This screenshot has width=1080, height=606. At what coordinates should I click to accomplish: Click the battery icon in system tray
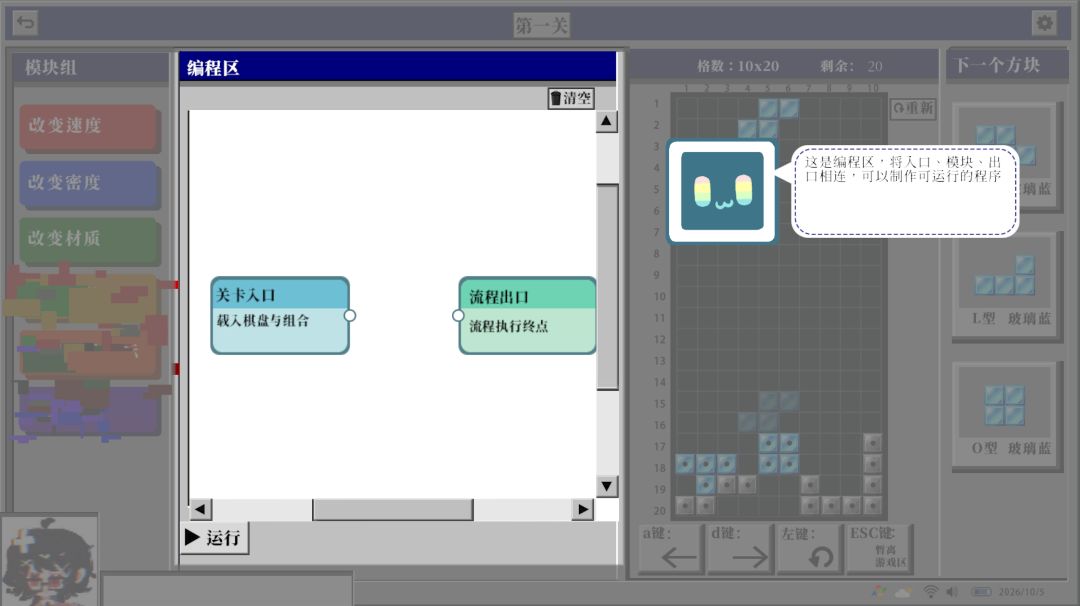coord(982,592)
